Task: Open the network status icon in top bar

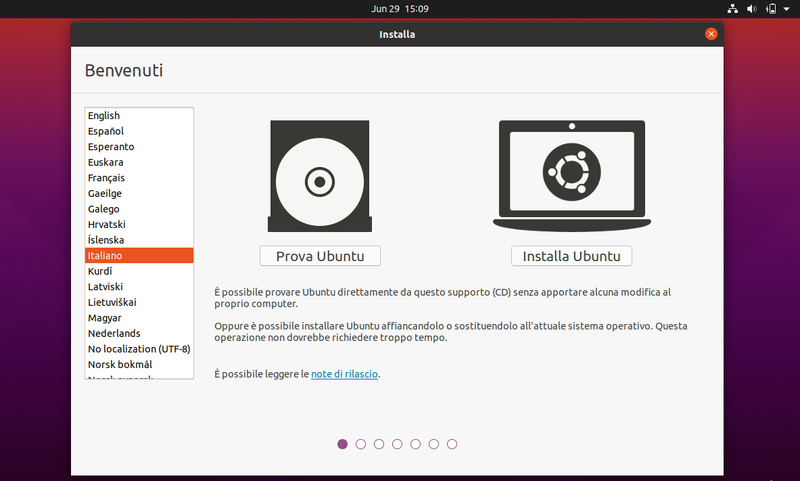Action: point(732,9)
